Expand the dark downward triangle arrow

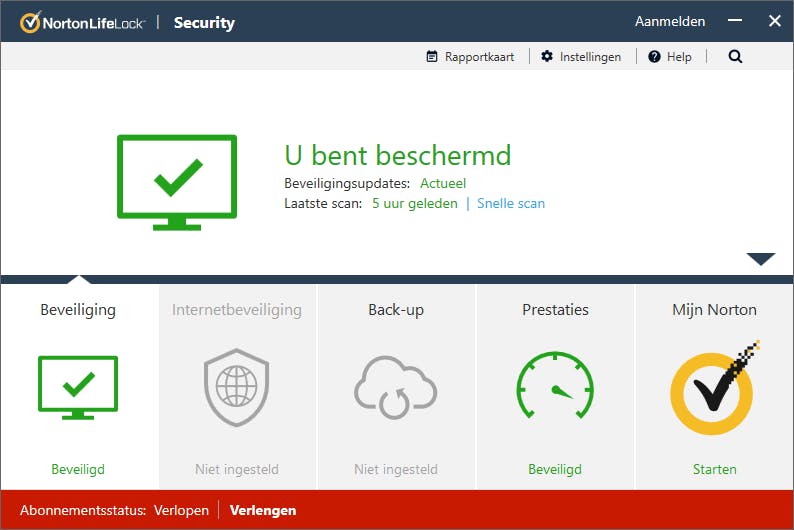click(760, 259)
